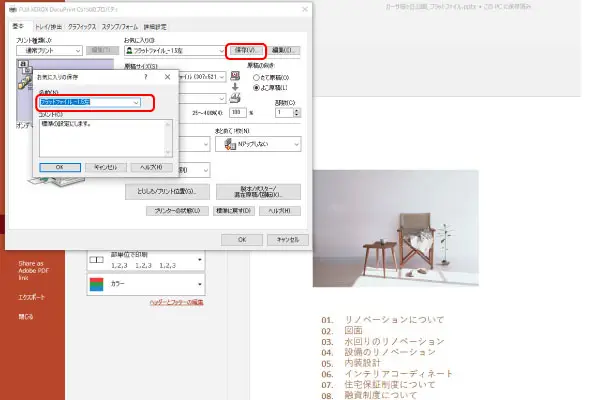600x400 pixels.
Task: Open the とじしろ/プリント位置 settings button
Action: point(167,191)
